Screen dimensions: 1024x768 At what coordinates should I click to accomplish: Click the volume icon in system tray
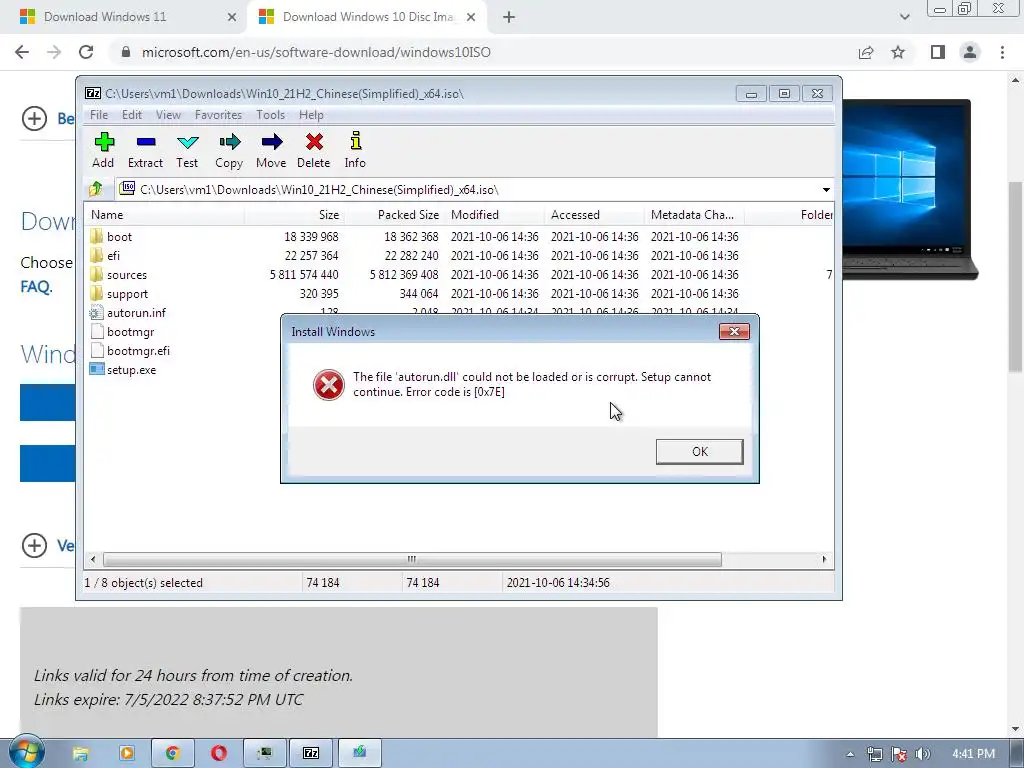923,754
